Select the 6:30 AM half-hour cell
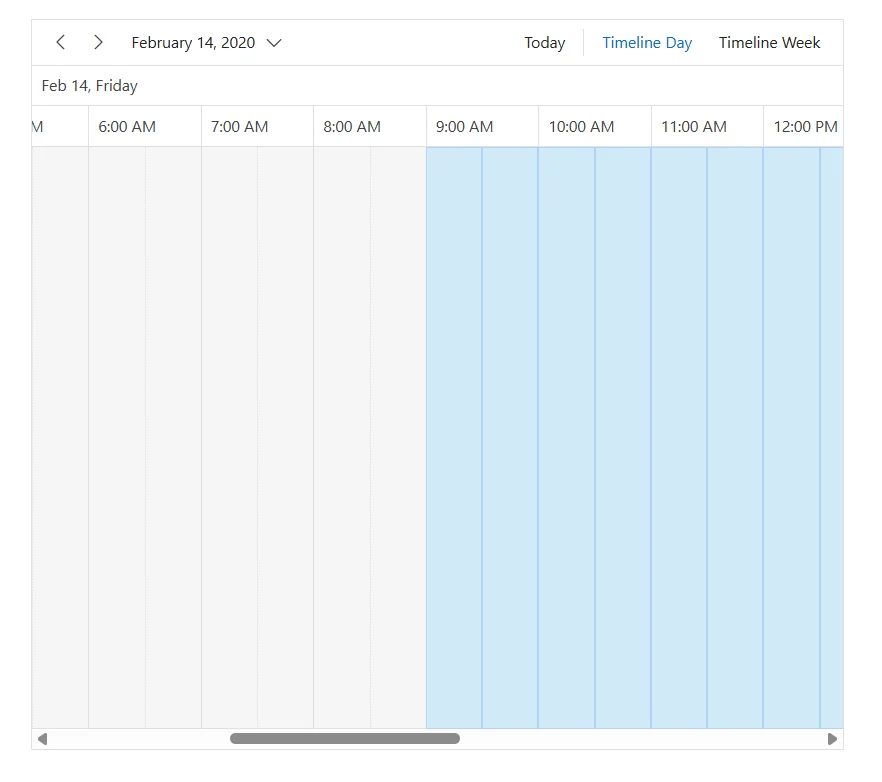The image size is (882, 782). pos(173,438)
